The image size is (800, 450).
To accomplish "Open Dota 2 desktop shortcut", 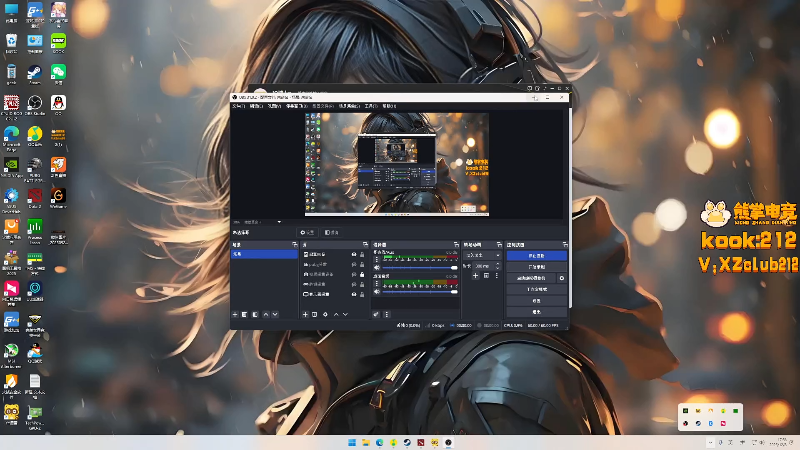I will click(x=35, y=198).
